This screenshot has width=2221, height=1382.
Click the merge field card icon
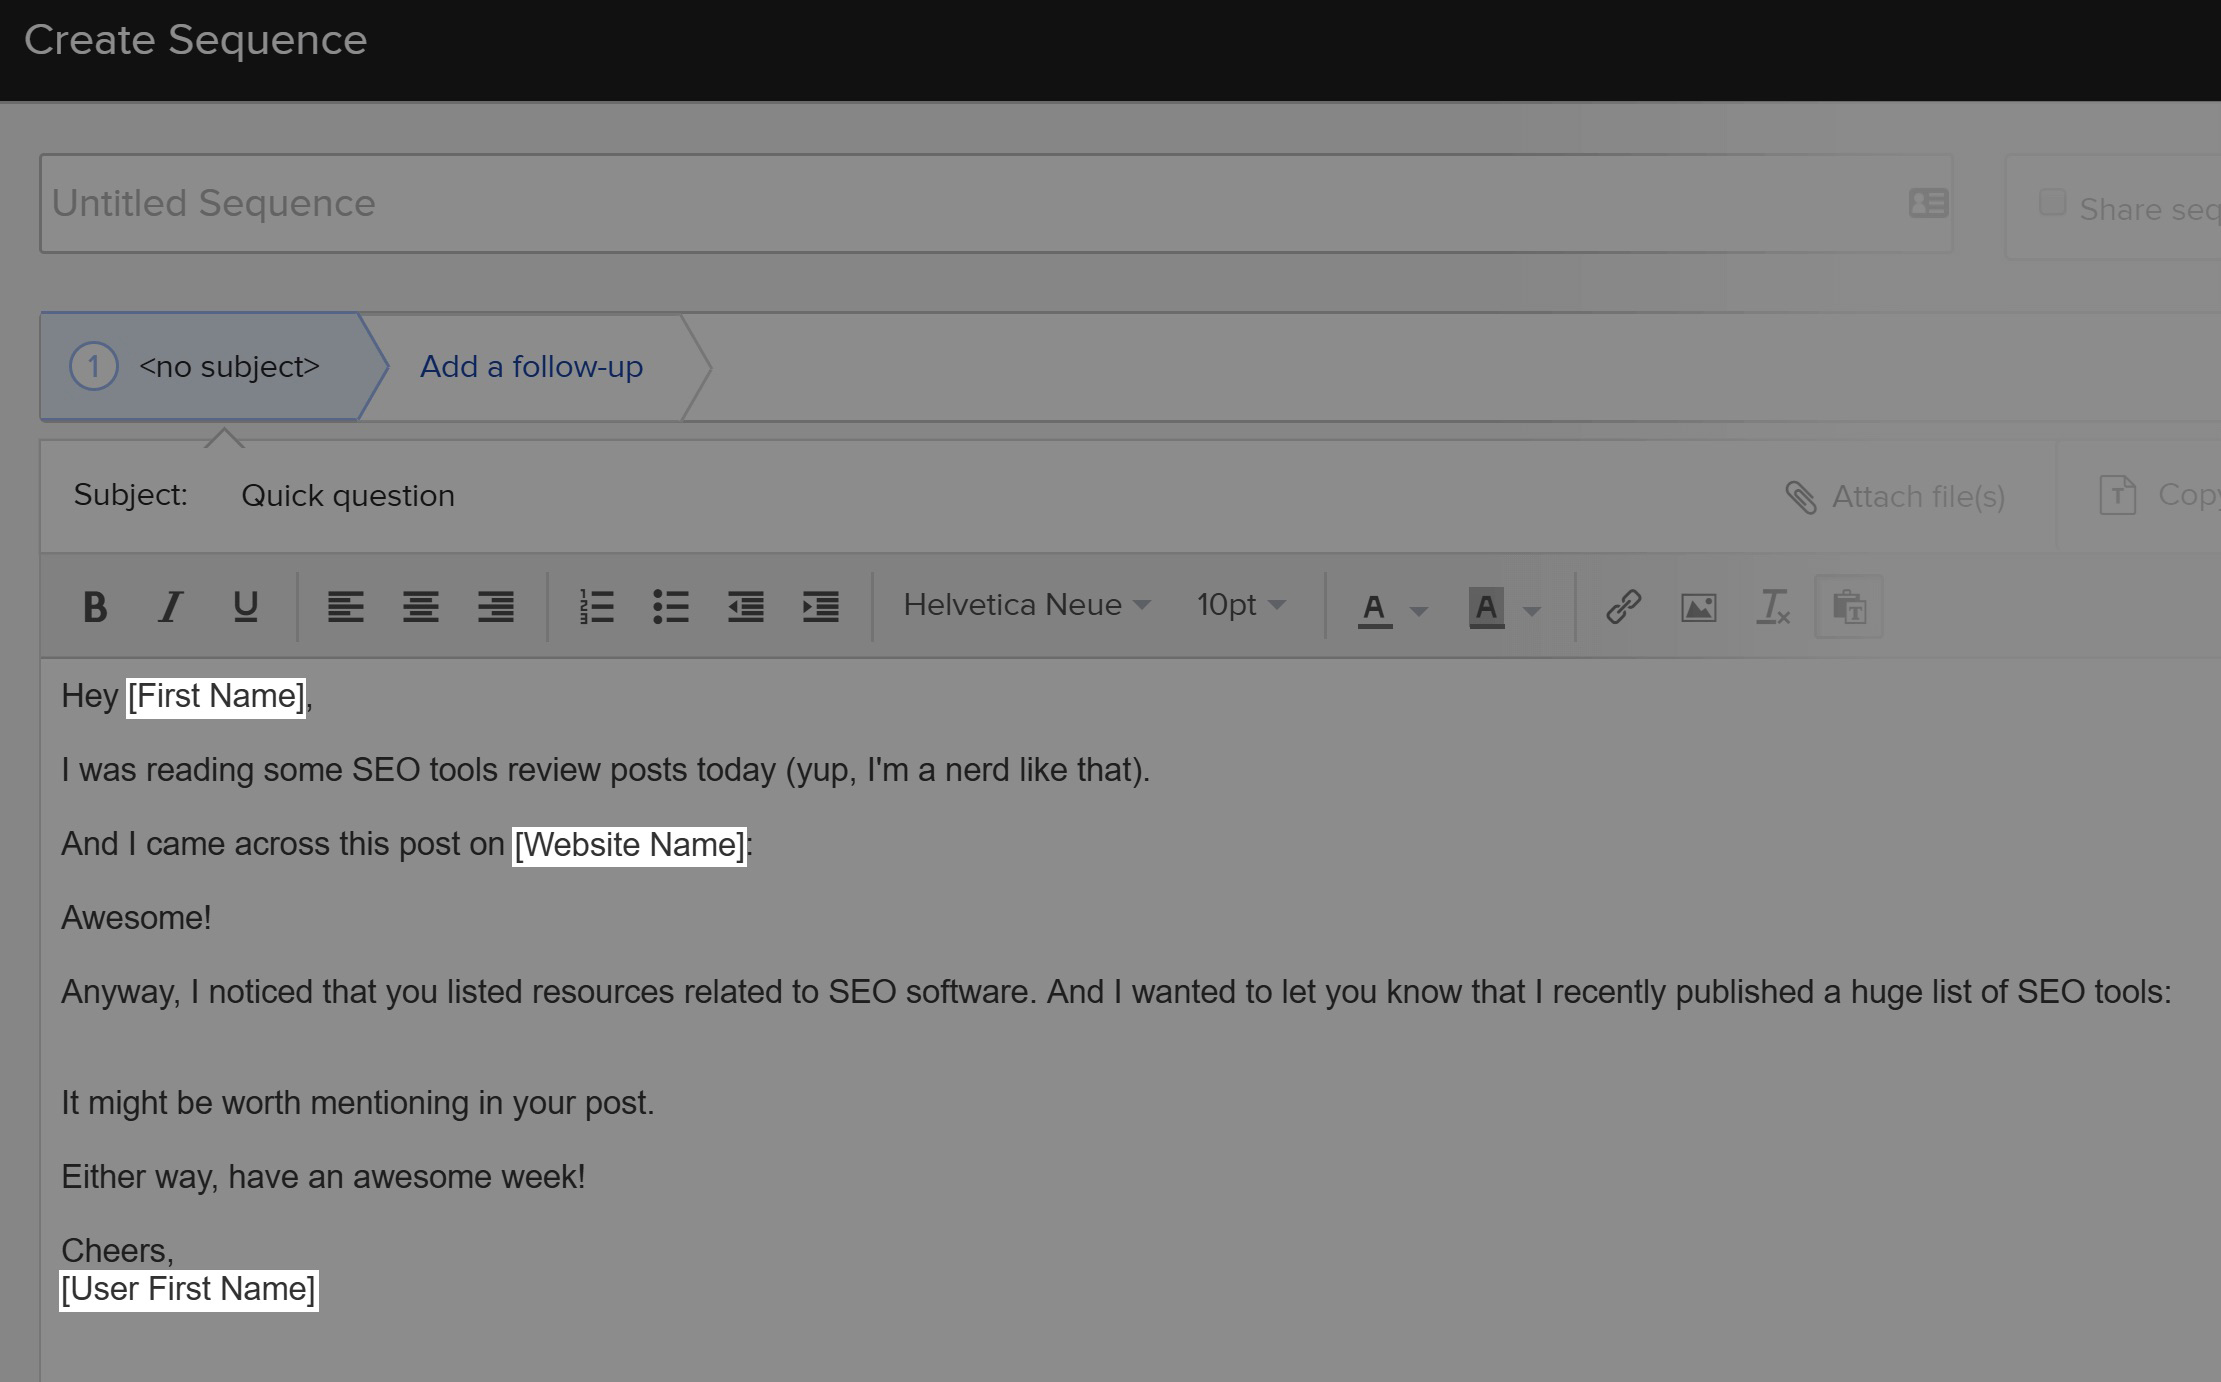pyautogui.click(x=1928, y=204)
